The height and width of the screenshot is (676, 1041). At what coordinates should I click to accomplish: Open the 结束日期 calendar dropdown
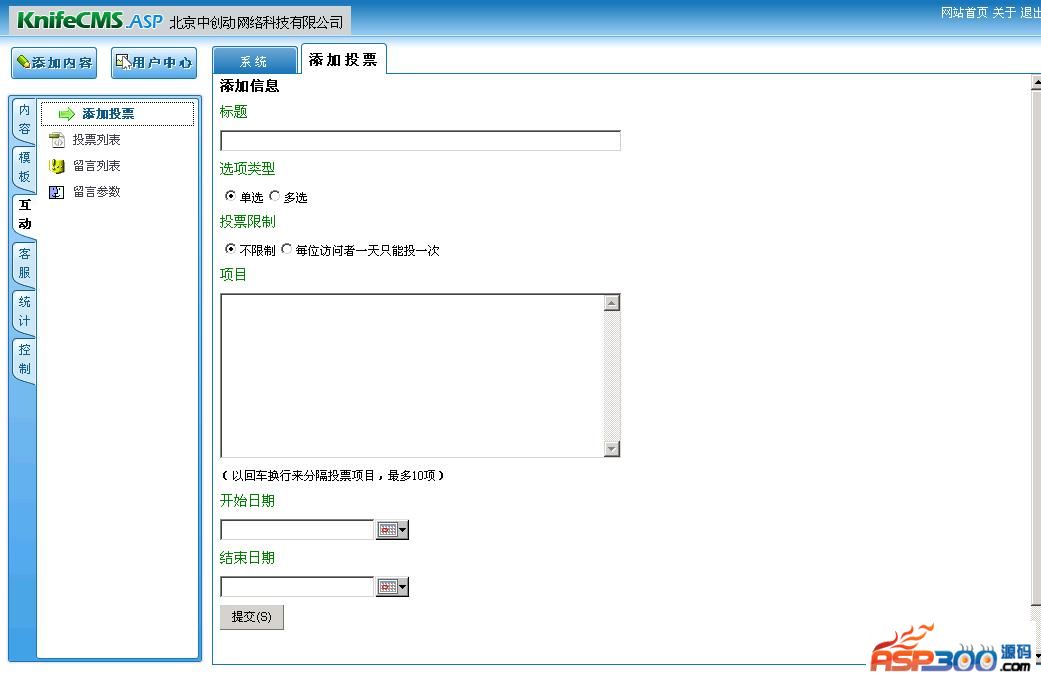coord(392,586)
